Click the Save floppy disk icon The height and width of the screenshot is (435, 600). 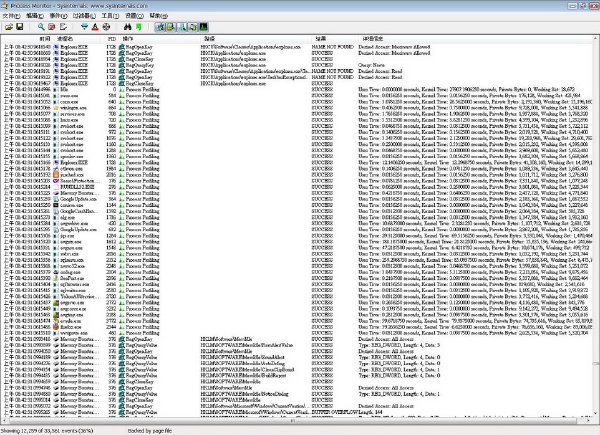(x=20, y=27)
